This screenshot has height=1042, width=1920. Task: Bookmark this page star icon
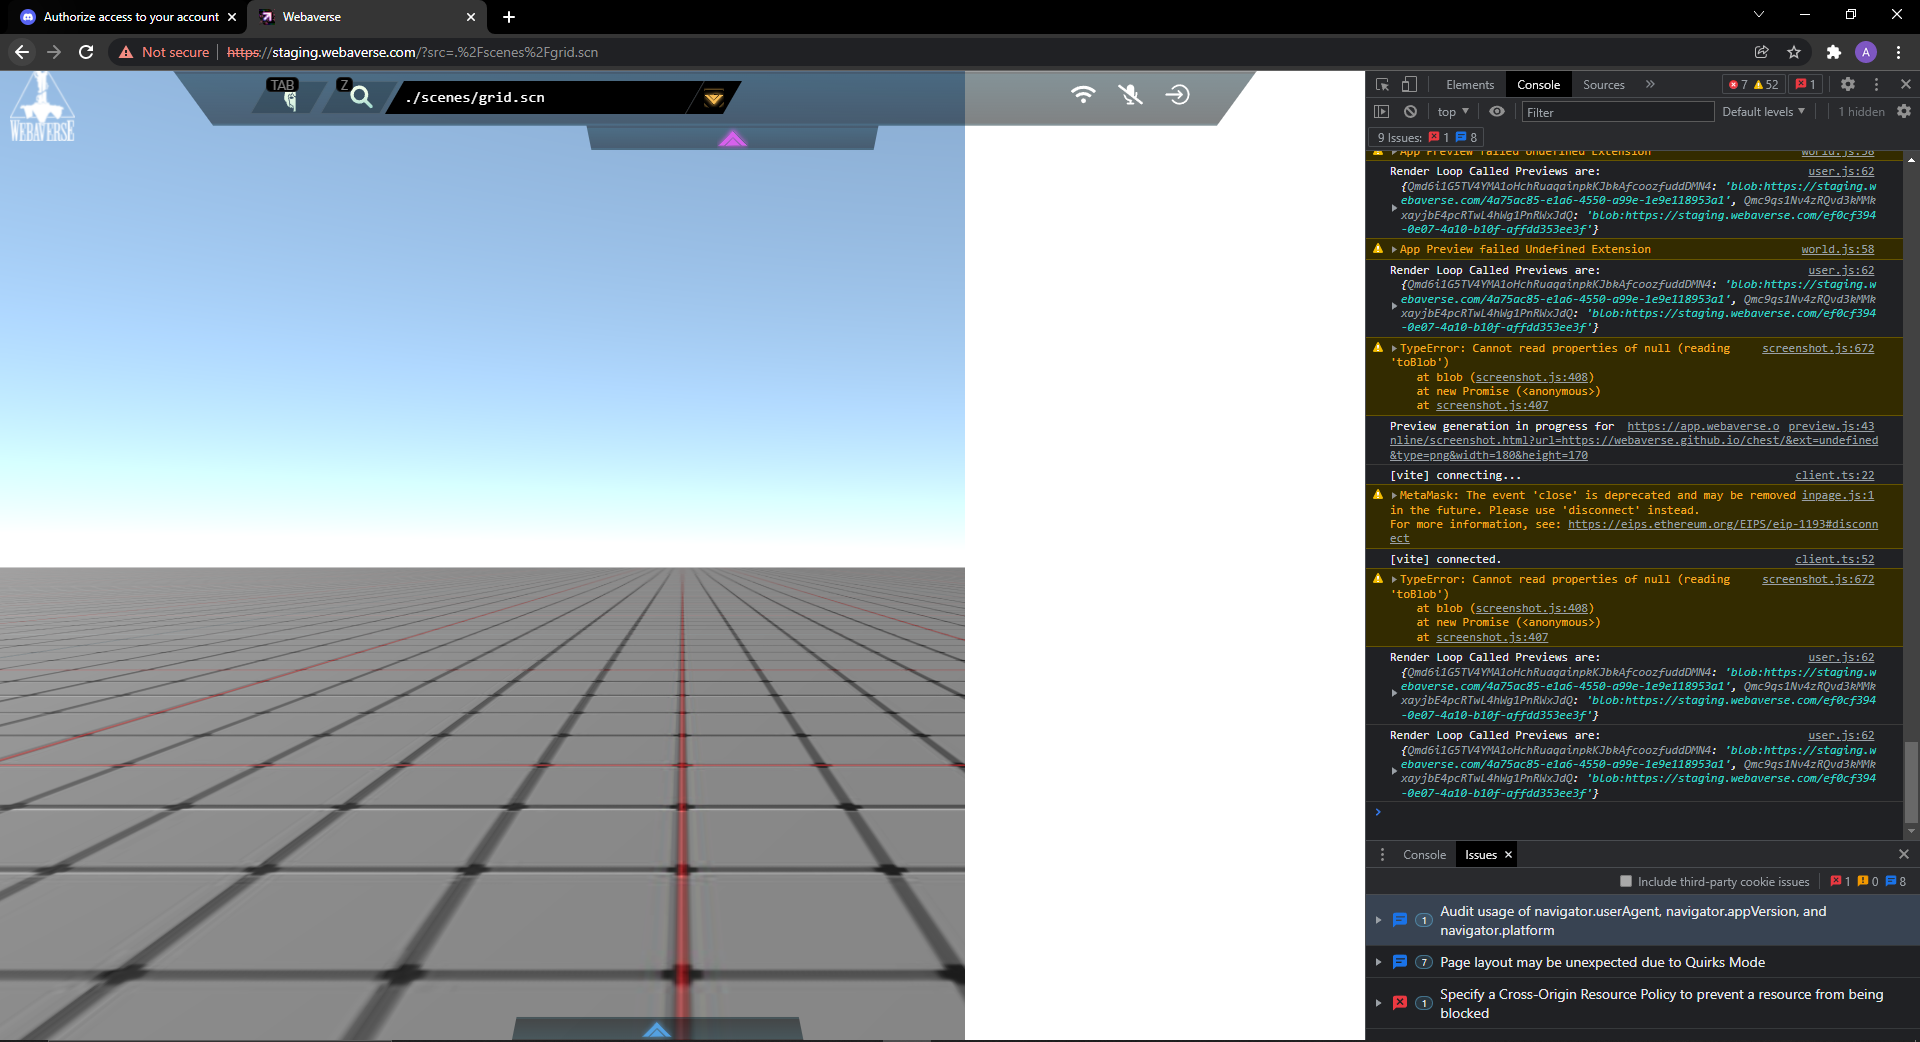coord(1794,52)
